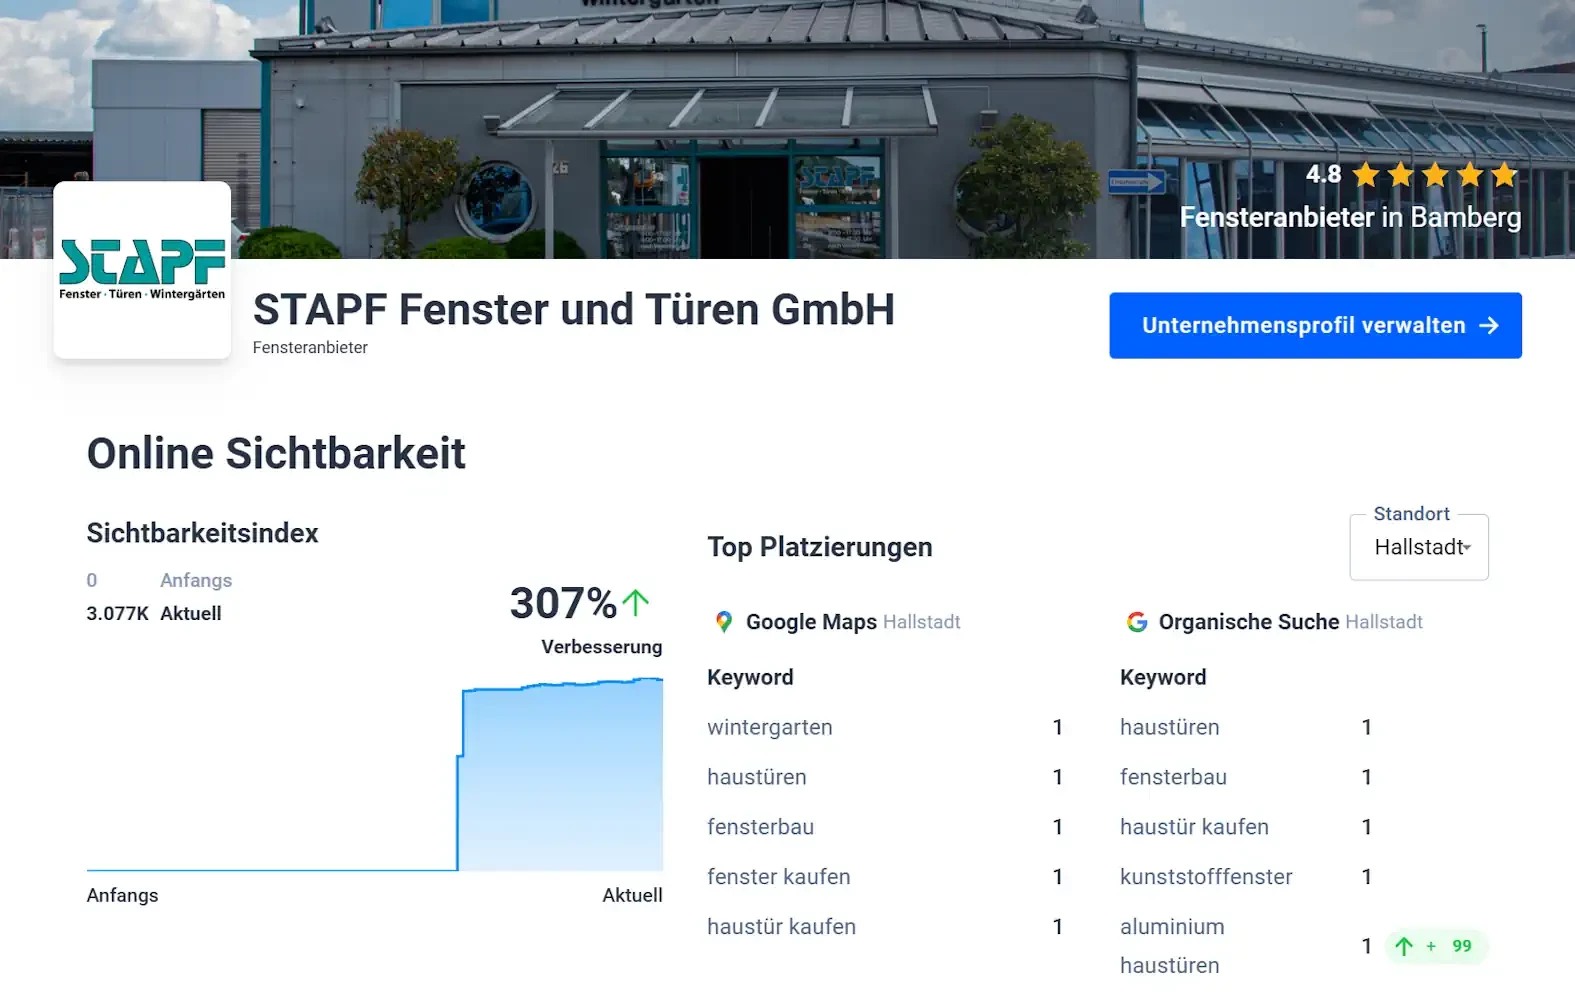The height and width of the screenshot is (1000, 1575).
Task: Select Google Maps keyword fensterbau
Action: (x=760, y=827)
